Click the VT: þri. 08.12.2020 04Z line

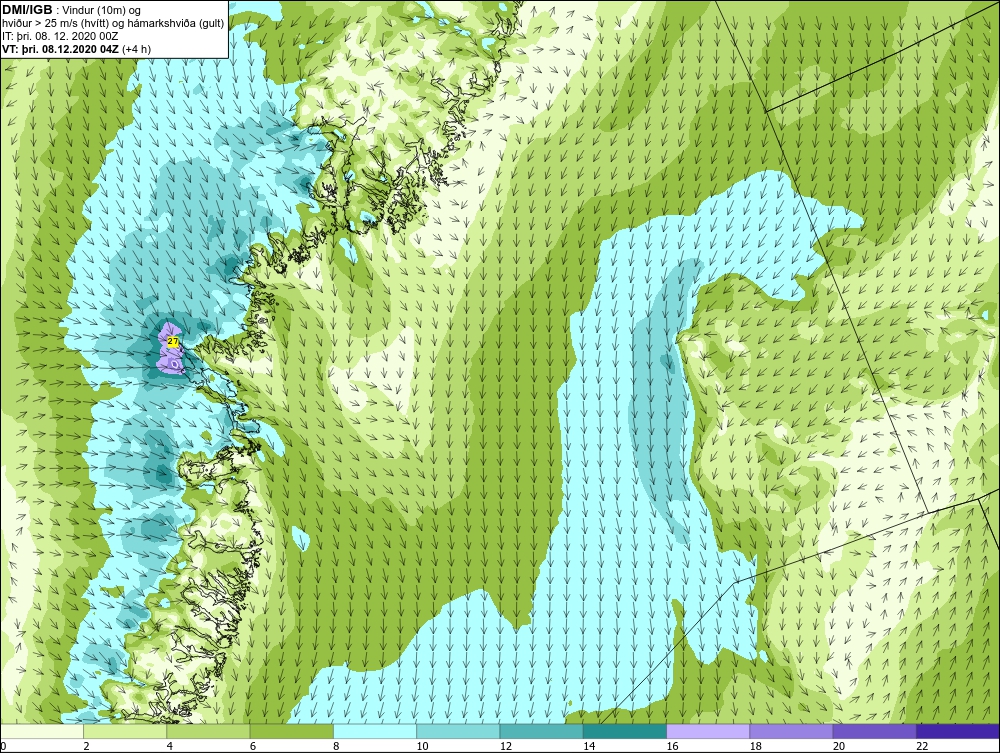[77, 49]
